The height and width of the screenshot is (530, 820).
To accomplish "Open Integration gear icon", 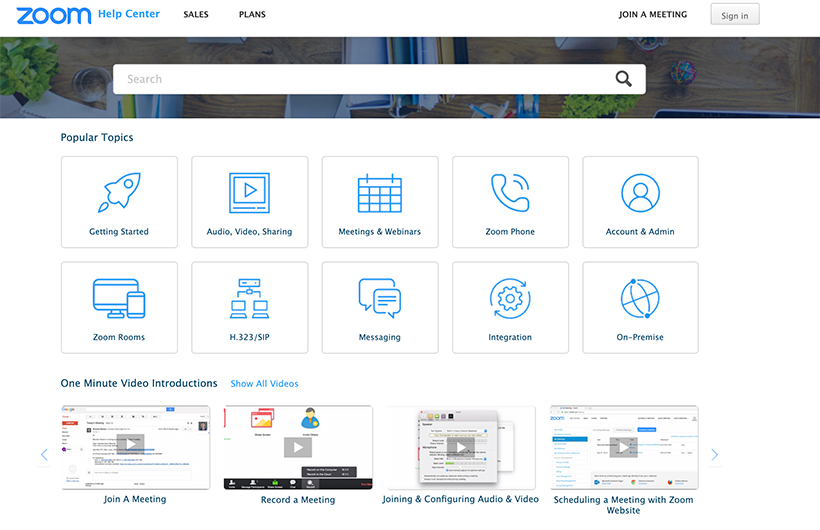I will [510, 298].
